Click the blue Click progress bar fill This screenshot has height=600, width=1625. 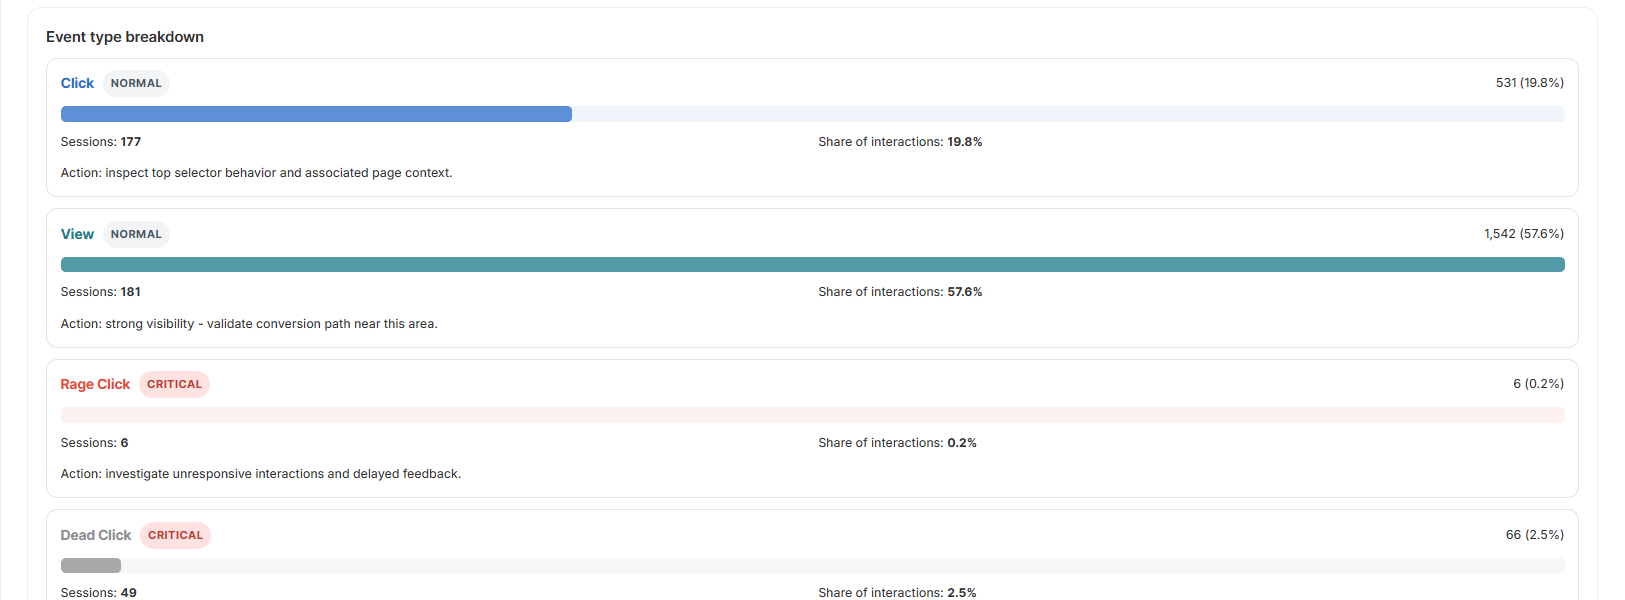click(316, 114)
